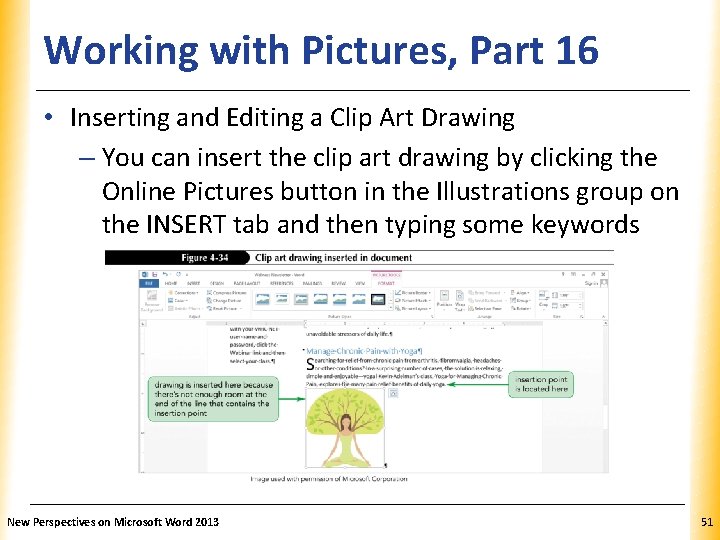
Task: Click the Word vertical scrollbar
Action: (606, 395)
